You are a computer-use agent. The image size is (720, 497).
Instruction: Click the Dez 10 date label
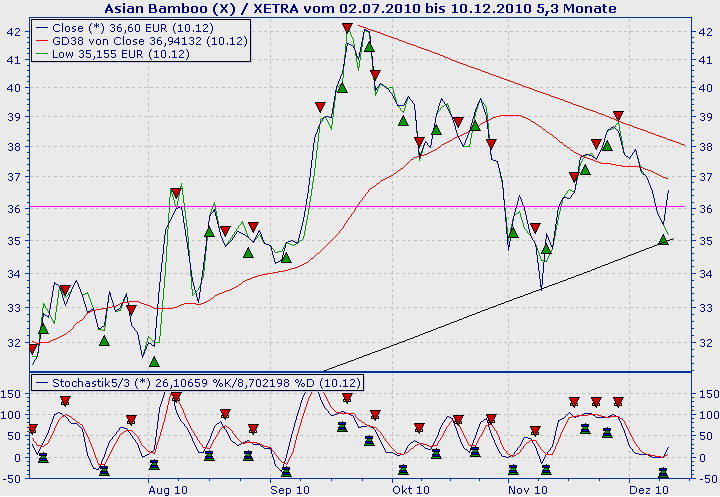[x=648, y=490]
